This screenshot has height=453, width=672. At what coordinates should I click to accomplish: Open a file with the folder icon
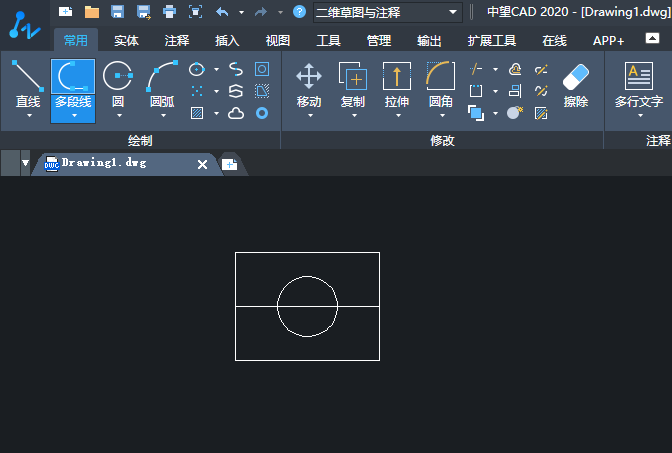coord(92,12)
